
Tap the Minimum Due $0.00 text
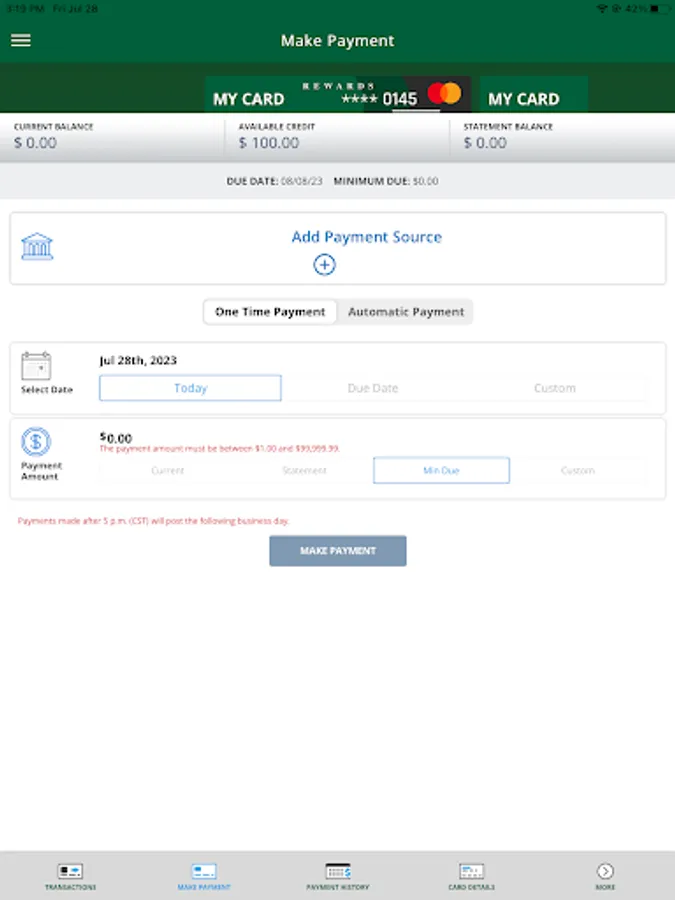point(386,181)
